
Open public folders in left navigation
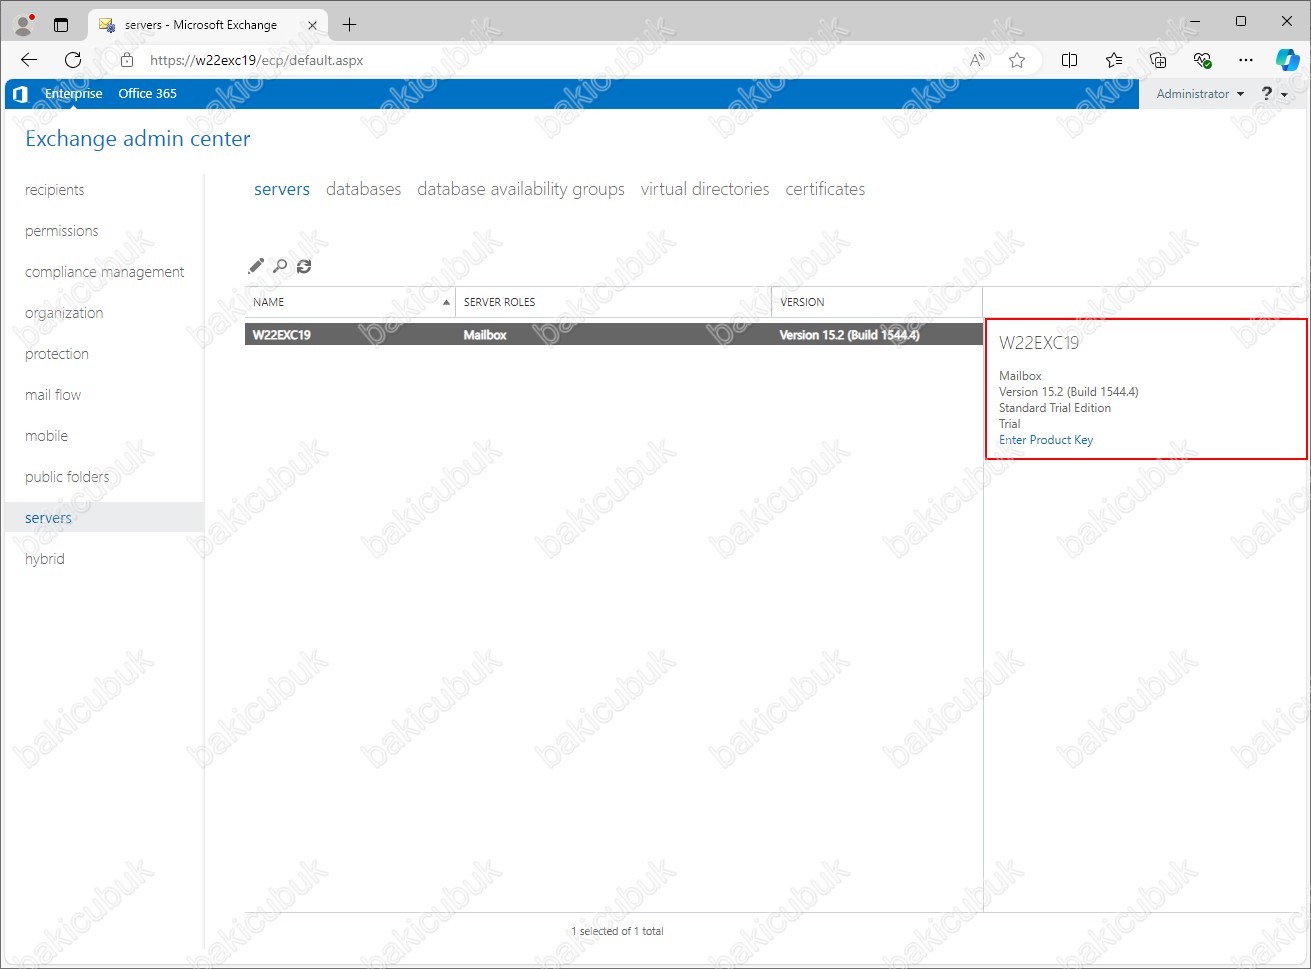coord(67,477)
